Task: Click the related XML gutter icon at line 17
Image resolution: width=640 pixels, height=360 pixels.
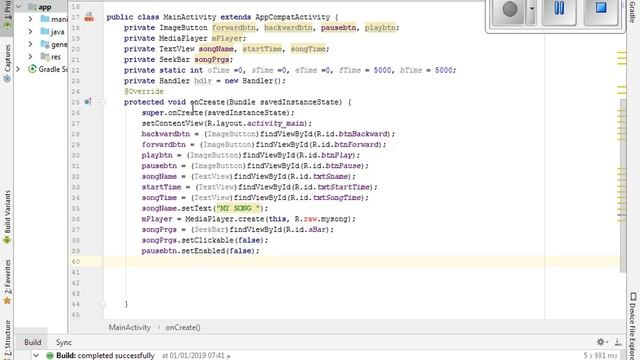Action: (x=89, y=17)
